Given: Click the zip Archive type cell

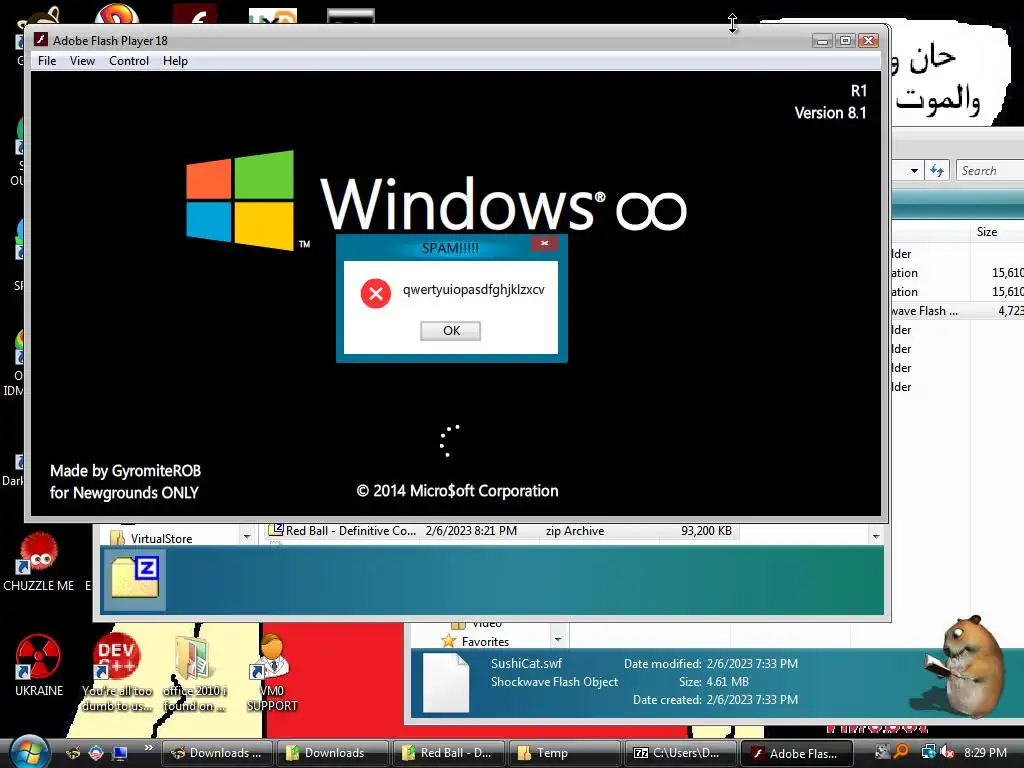Looking at the screenshot, I should [575, 531].
